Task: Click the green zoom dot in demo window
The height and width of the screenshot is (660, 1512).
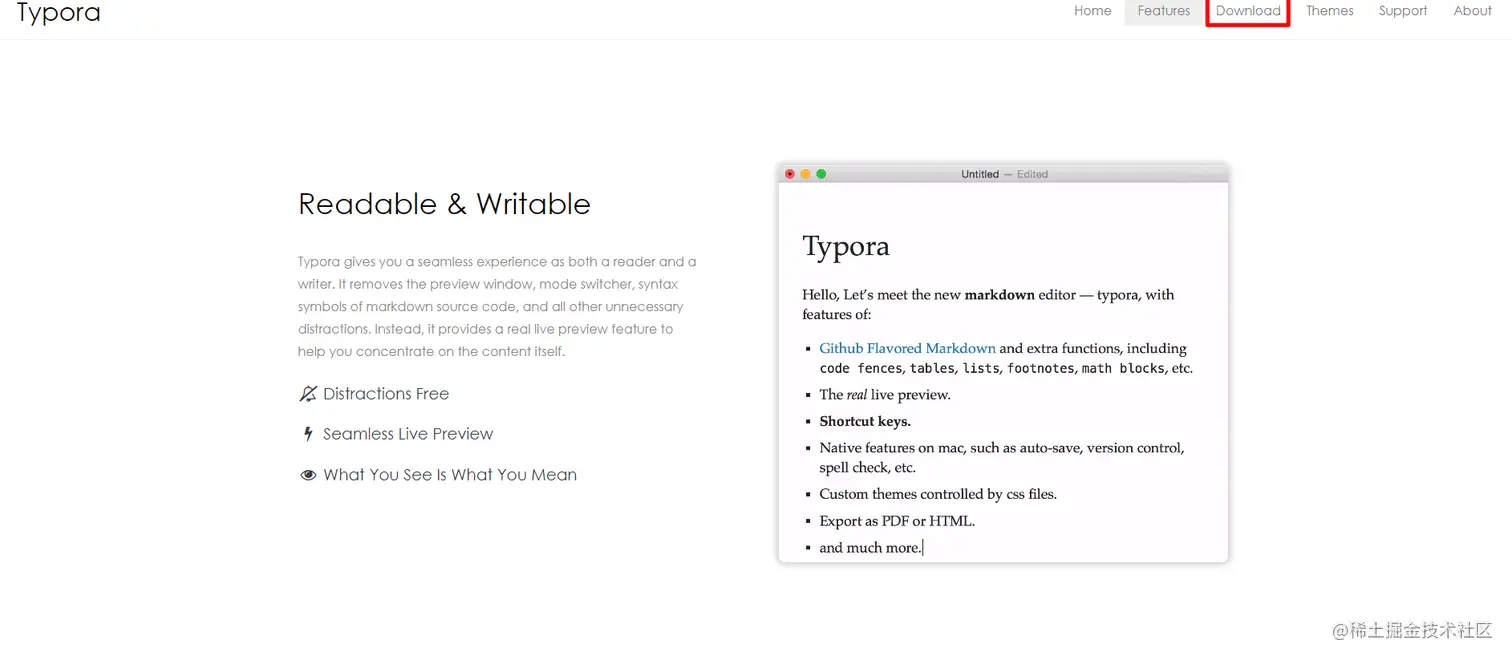Action: pos(821,174)
